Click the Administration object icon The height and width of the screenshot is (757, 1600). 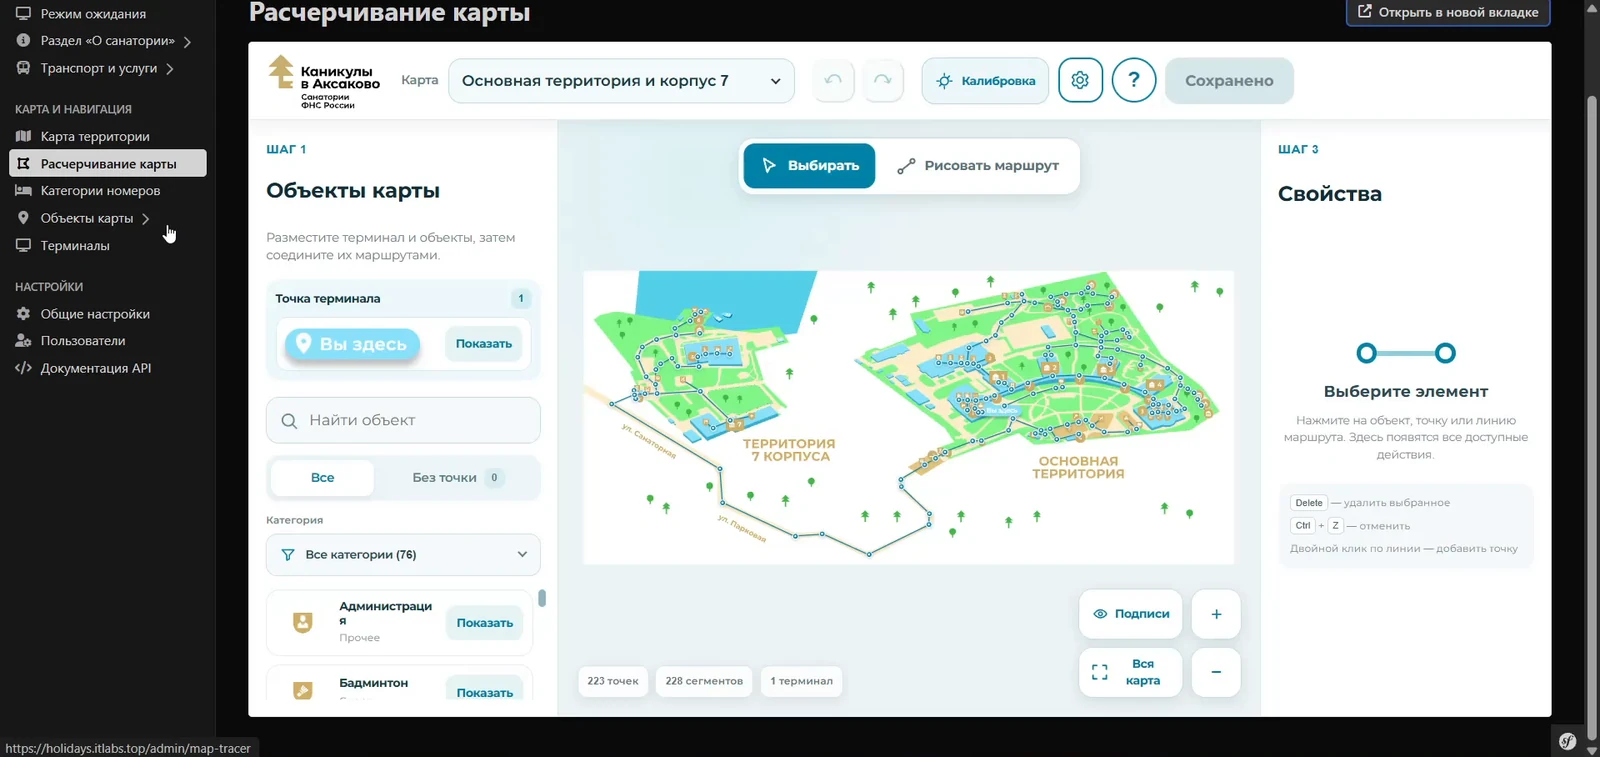(x=302, y=623)
